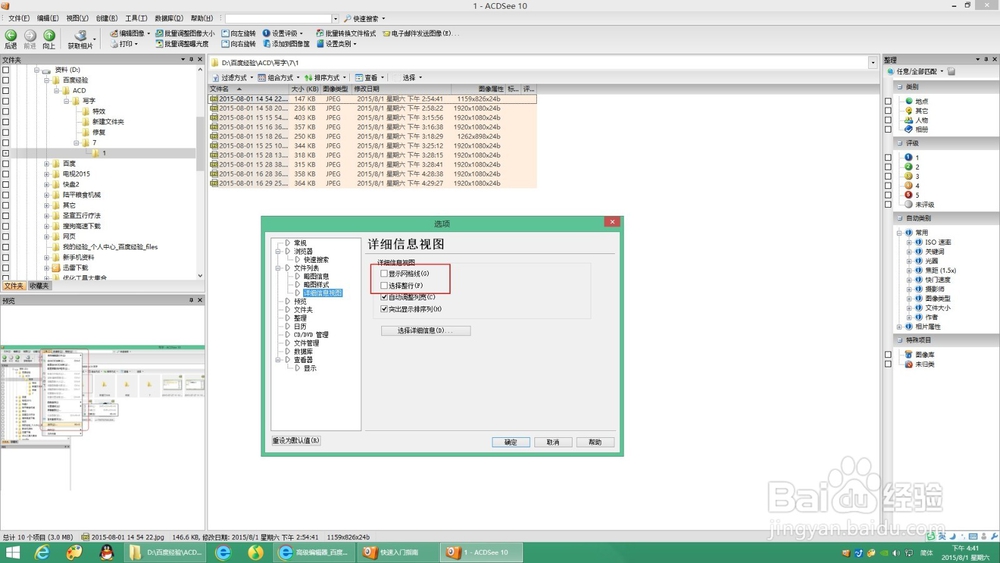This screenshot has height=563, width=1000.
Task: Tick the Uncategorized (未归类) checkbox
Action: pyautogui.click(x=888, y=364)
